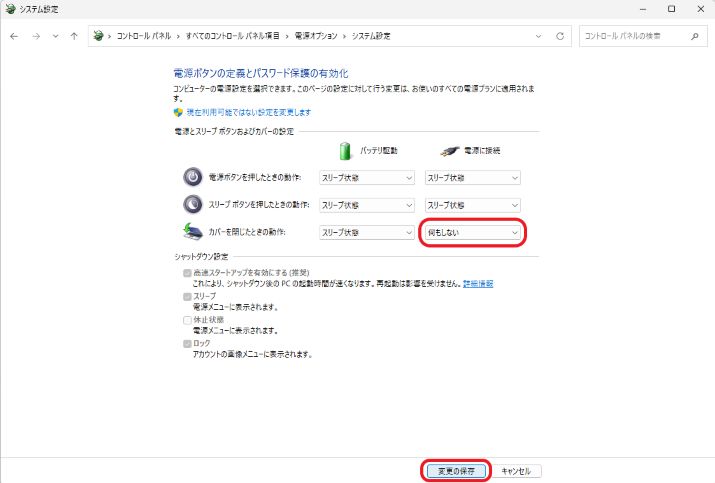Click the search magnifier icon
The height and width of the screenshot is (483, 715).
coord(694,36)
